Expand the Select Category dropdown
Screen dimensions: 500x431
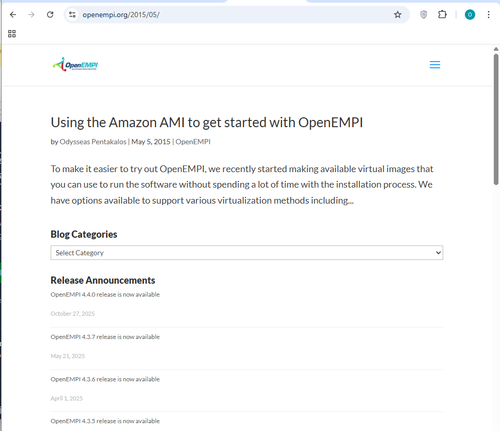pyautogui.click(x=247, y=253)
